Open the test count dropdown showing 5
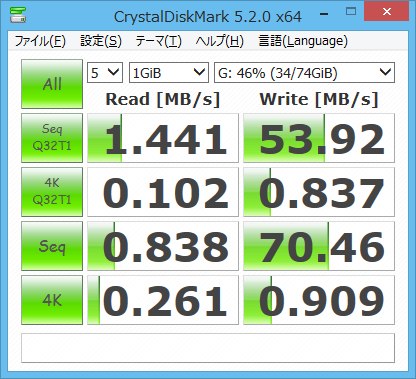 point(105,72)
